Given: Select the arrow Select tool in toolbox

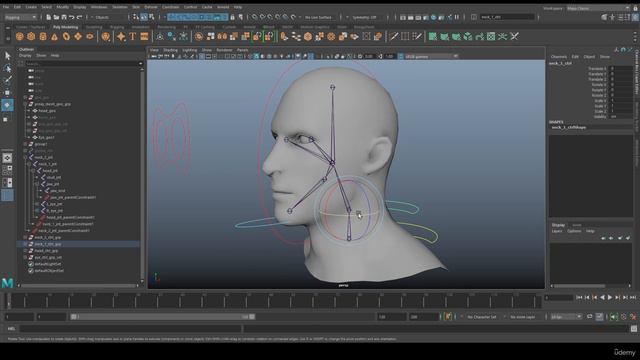Looking at the screenshot, I should pos(7,56).
